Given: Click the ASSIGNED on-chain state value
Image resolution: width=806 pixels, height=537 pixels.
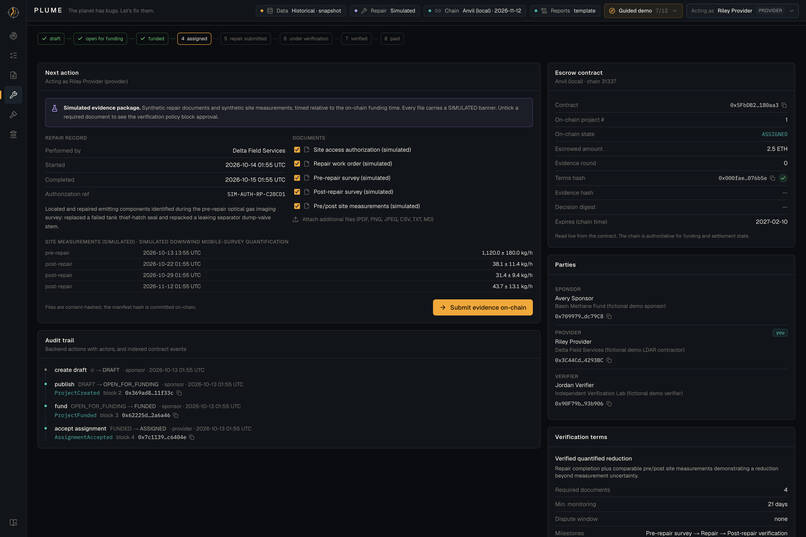Looking at the screenshot, I should tap(774, 135).
